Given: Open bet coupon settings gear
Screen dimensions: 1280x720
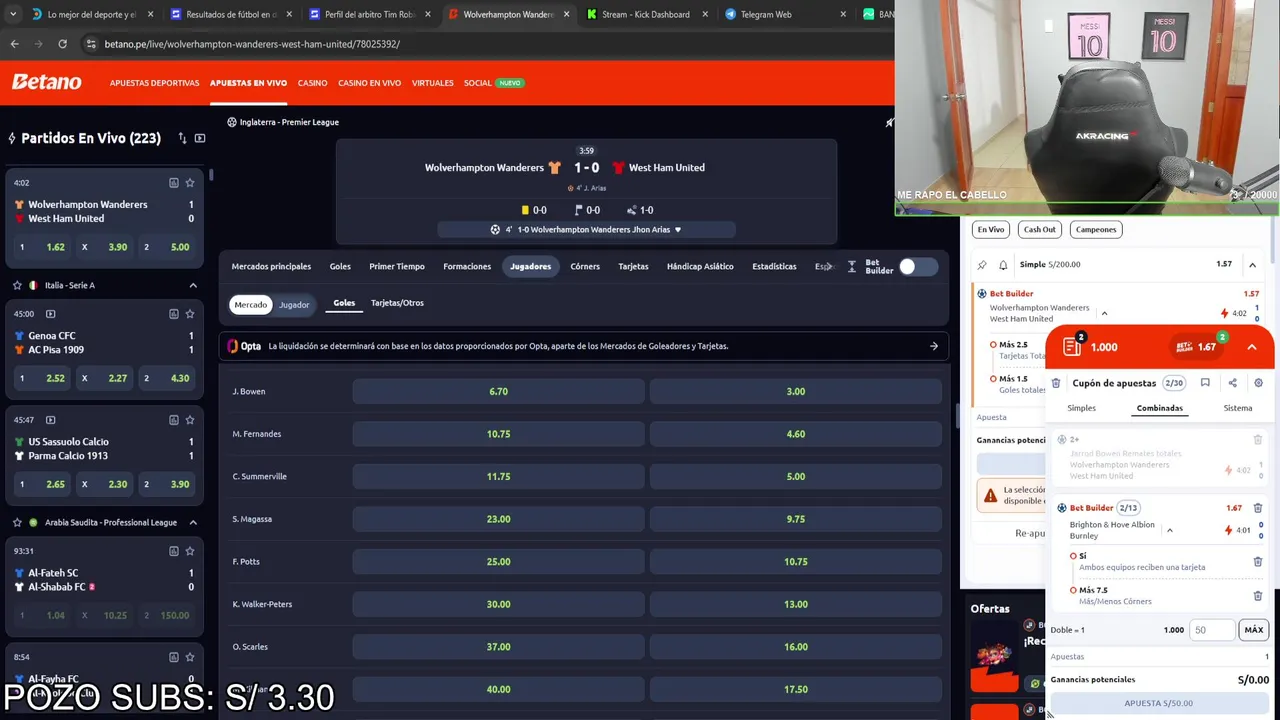Looking at the screenshot, I should coord(1258,383).
